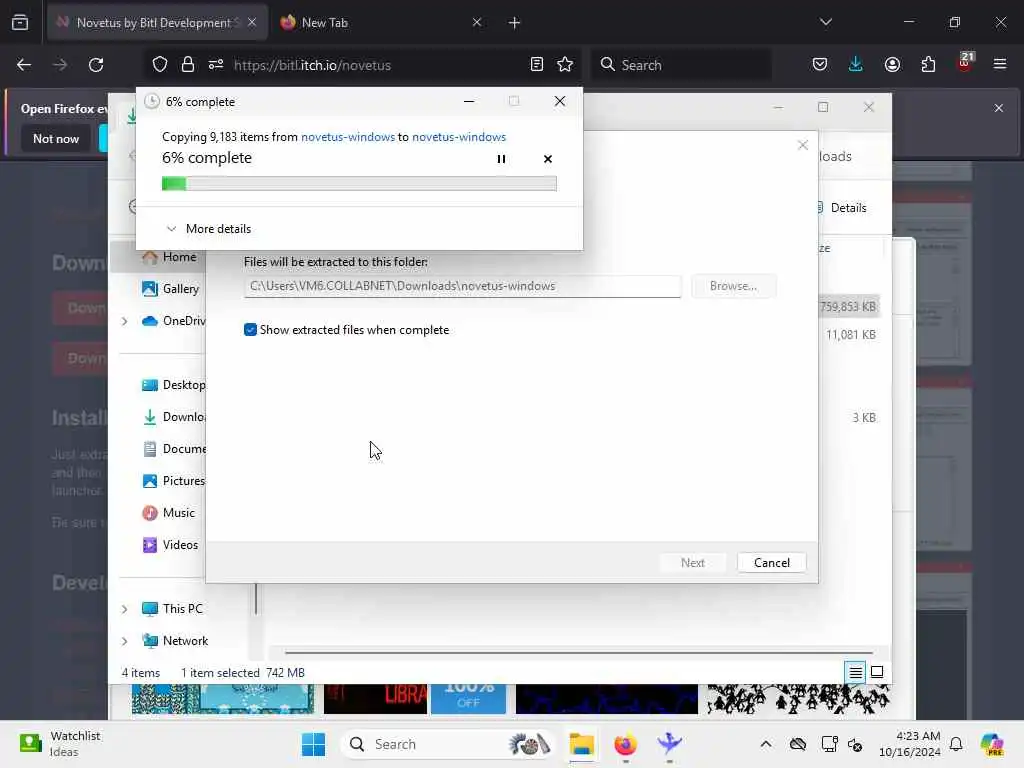Select the 759,853 KB file row

pos(848,307)
